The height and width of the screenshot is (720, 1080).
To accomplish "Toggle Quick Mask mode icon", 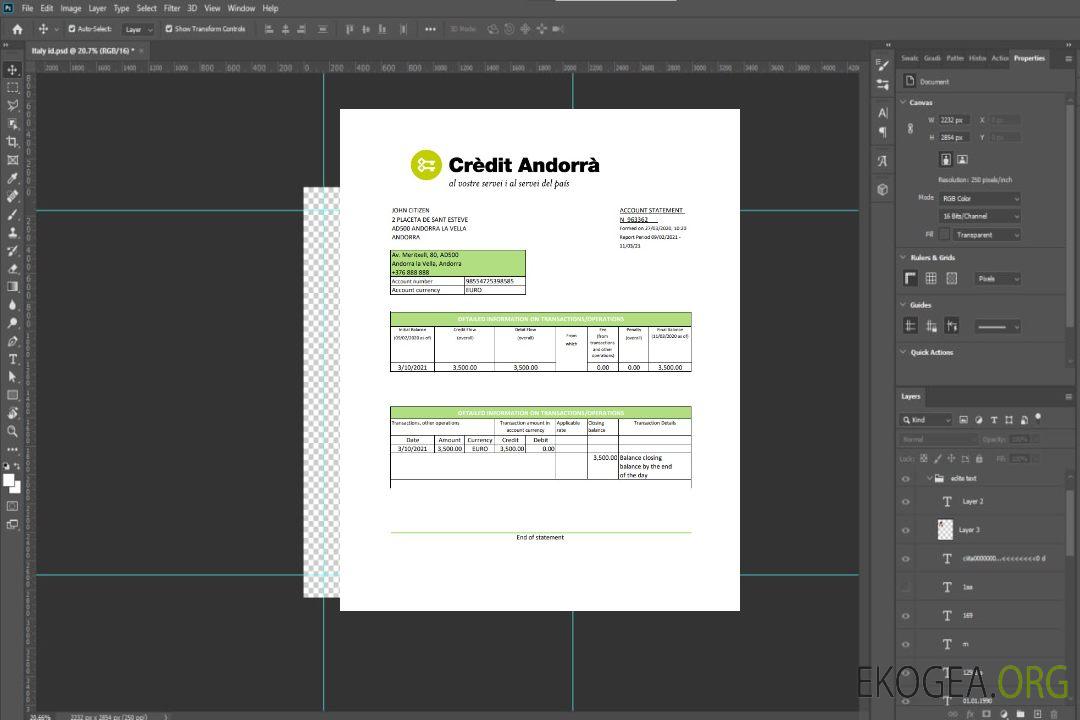I will coord(12,506).
